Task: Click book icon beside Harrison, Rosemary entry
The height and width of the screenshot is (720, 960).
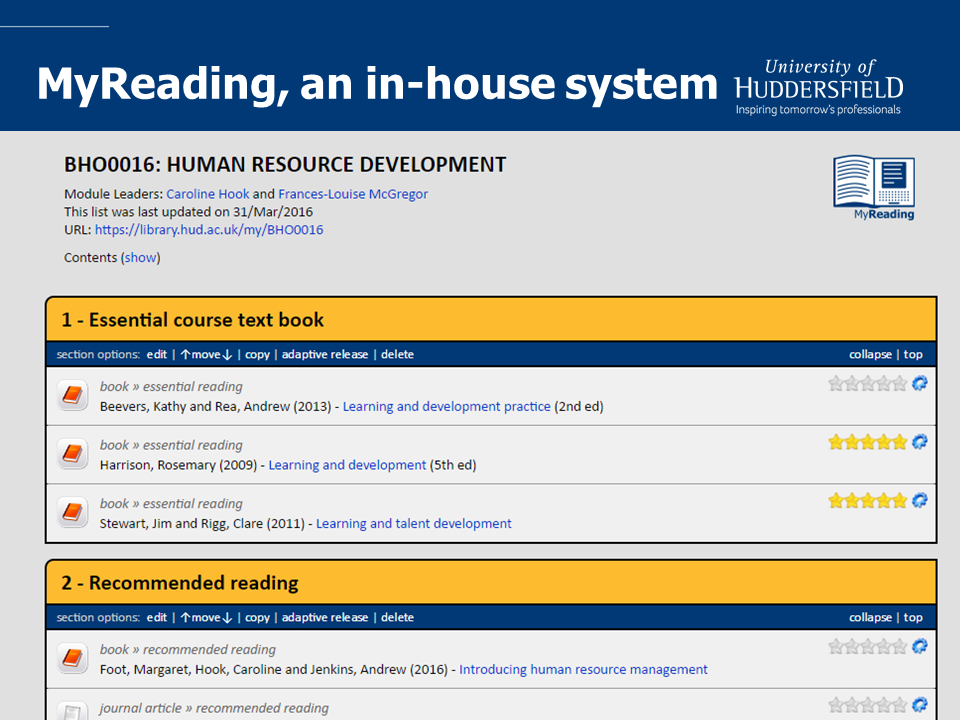Action: (x=71, y=455)
